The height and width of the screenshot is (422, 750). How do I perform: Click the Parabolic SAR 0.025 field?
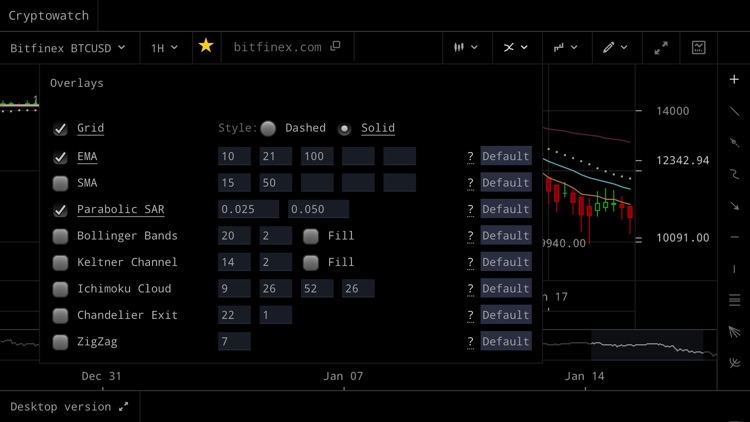pyautogui.click(x=248, y=209)
